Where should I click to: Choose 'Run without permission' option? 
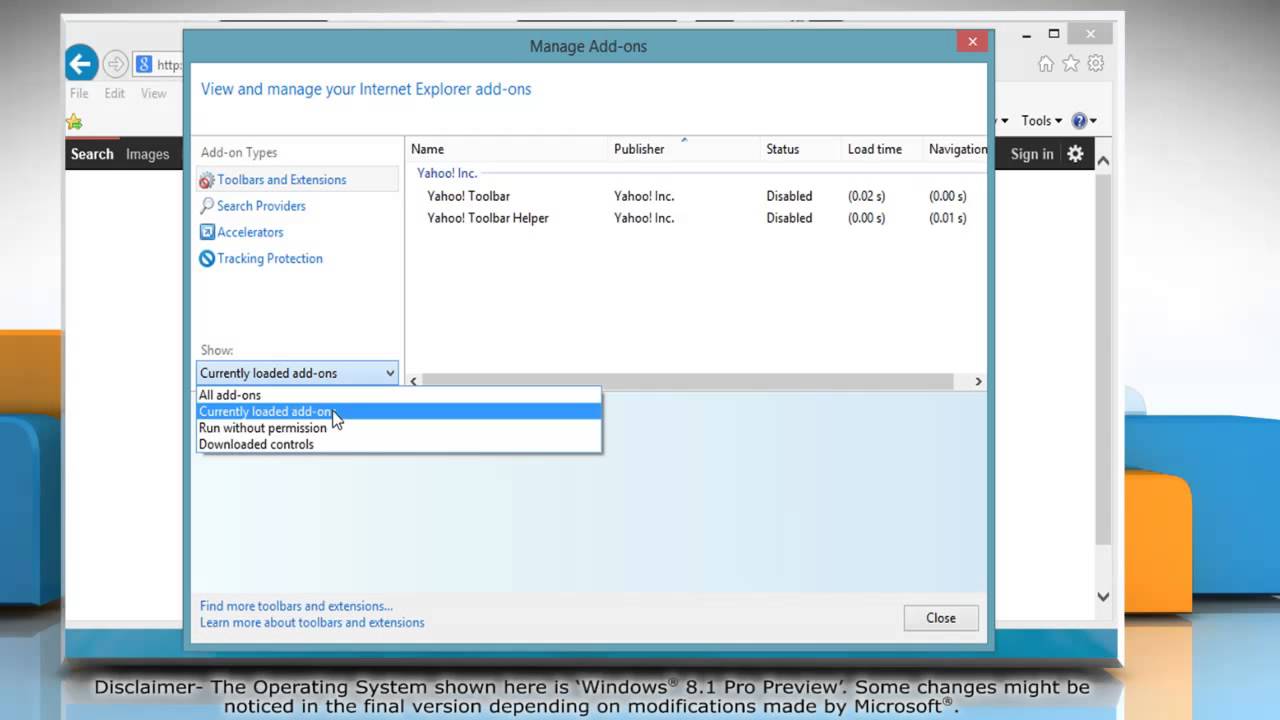tap(262, 428)
